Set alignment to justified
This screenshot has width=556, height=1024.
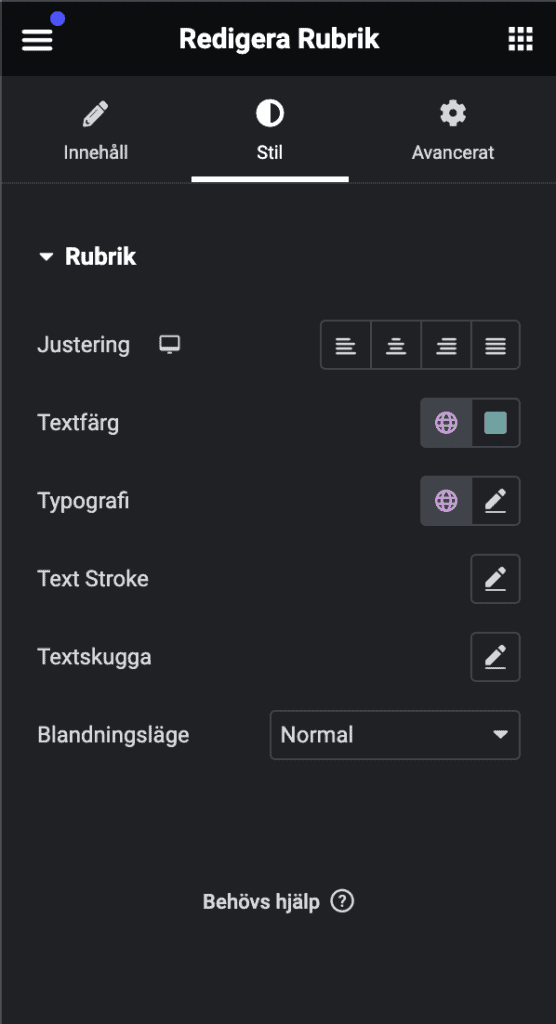(496, 345)
